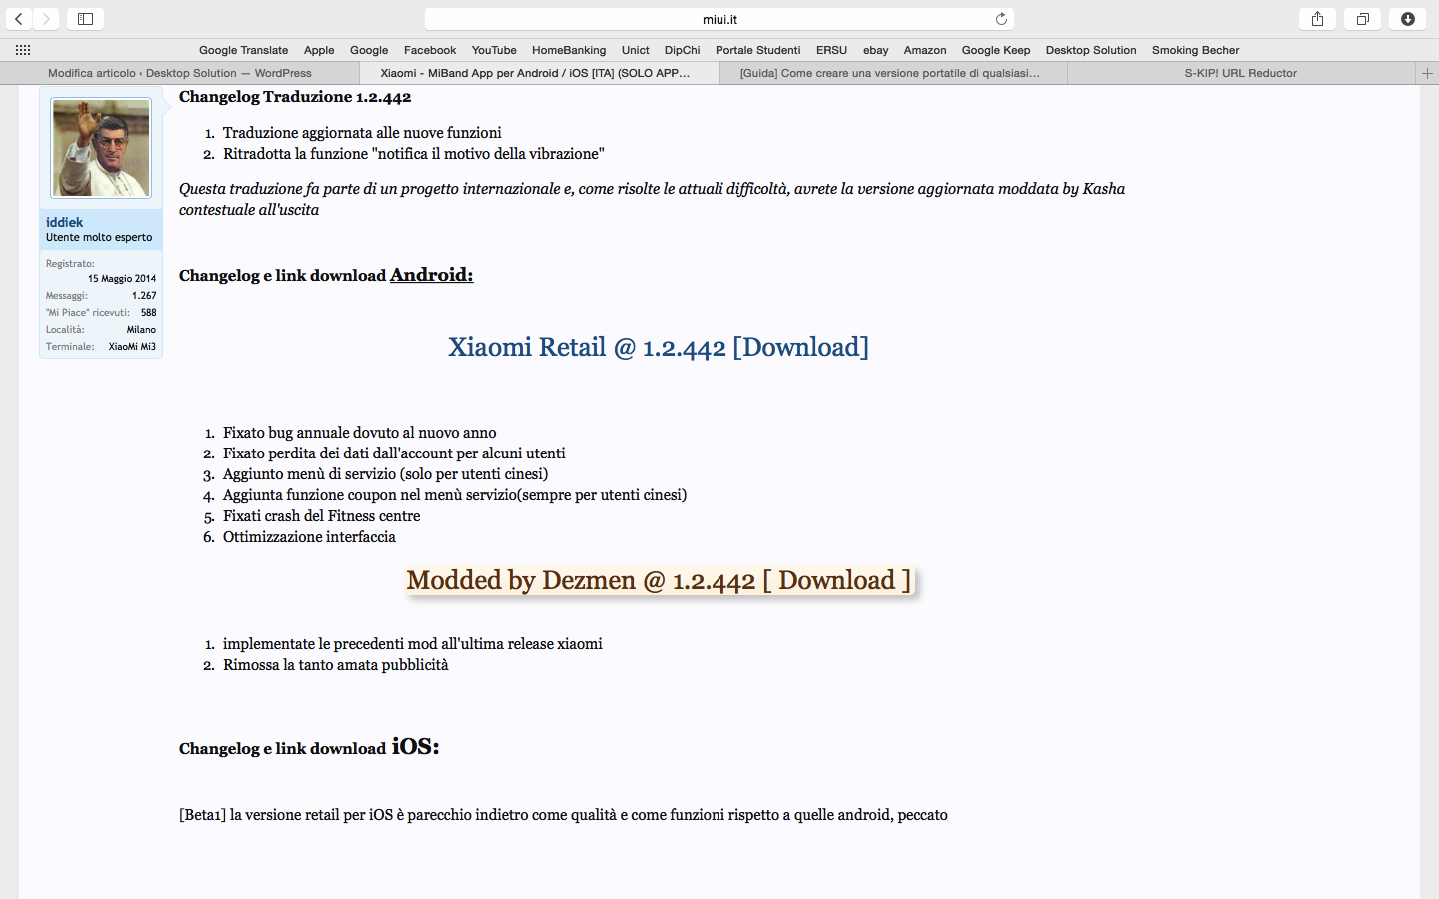
Task: Show all open tabs
Action: pos(1363,19)
